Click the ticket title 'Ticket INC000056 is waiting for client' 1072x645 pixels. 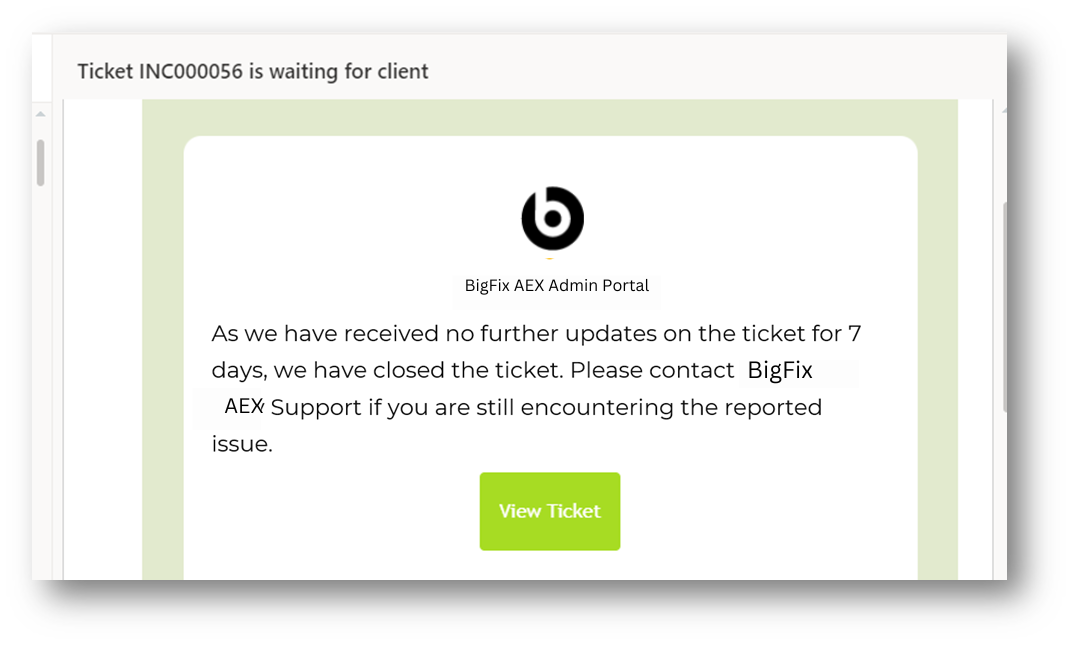click(253, 71)
